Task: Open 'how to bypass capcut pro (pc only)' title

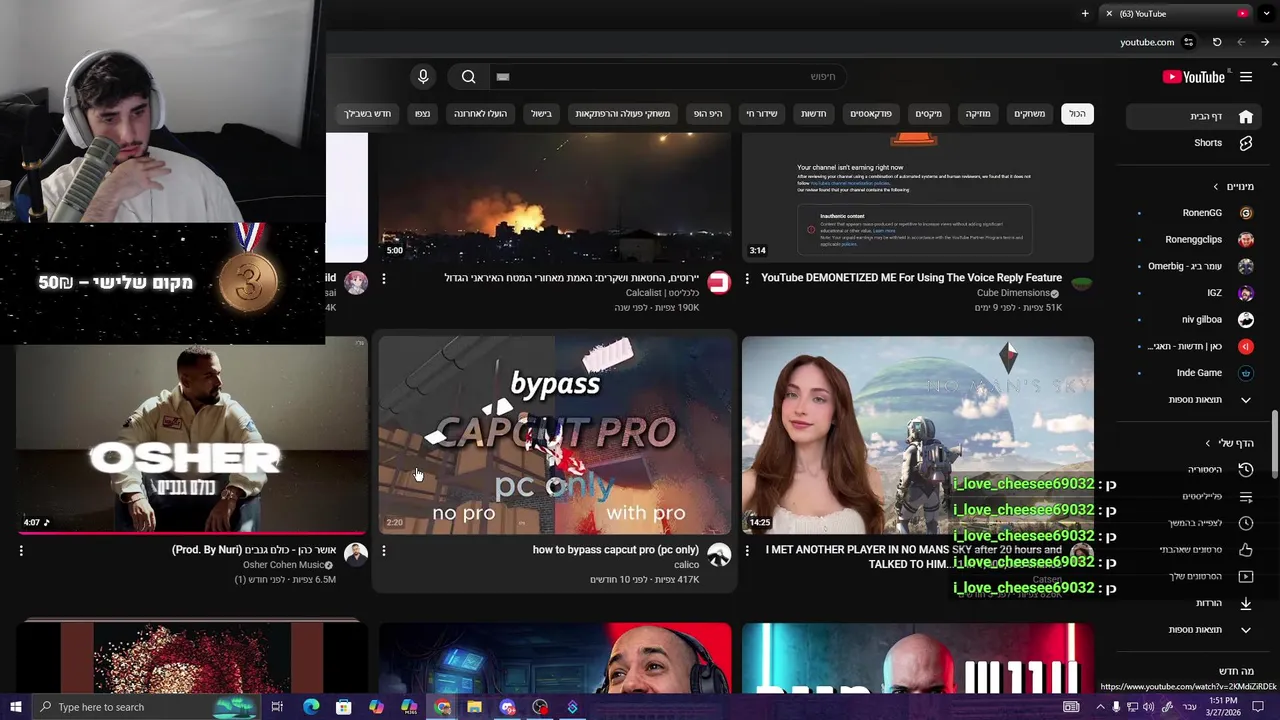Action: pyautogui.click(x=616, y=550)
